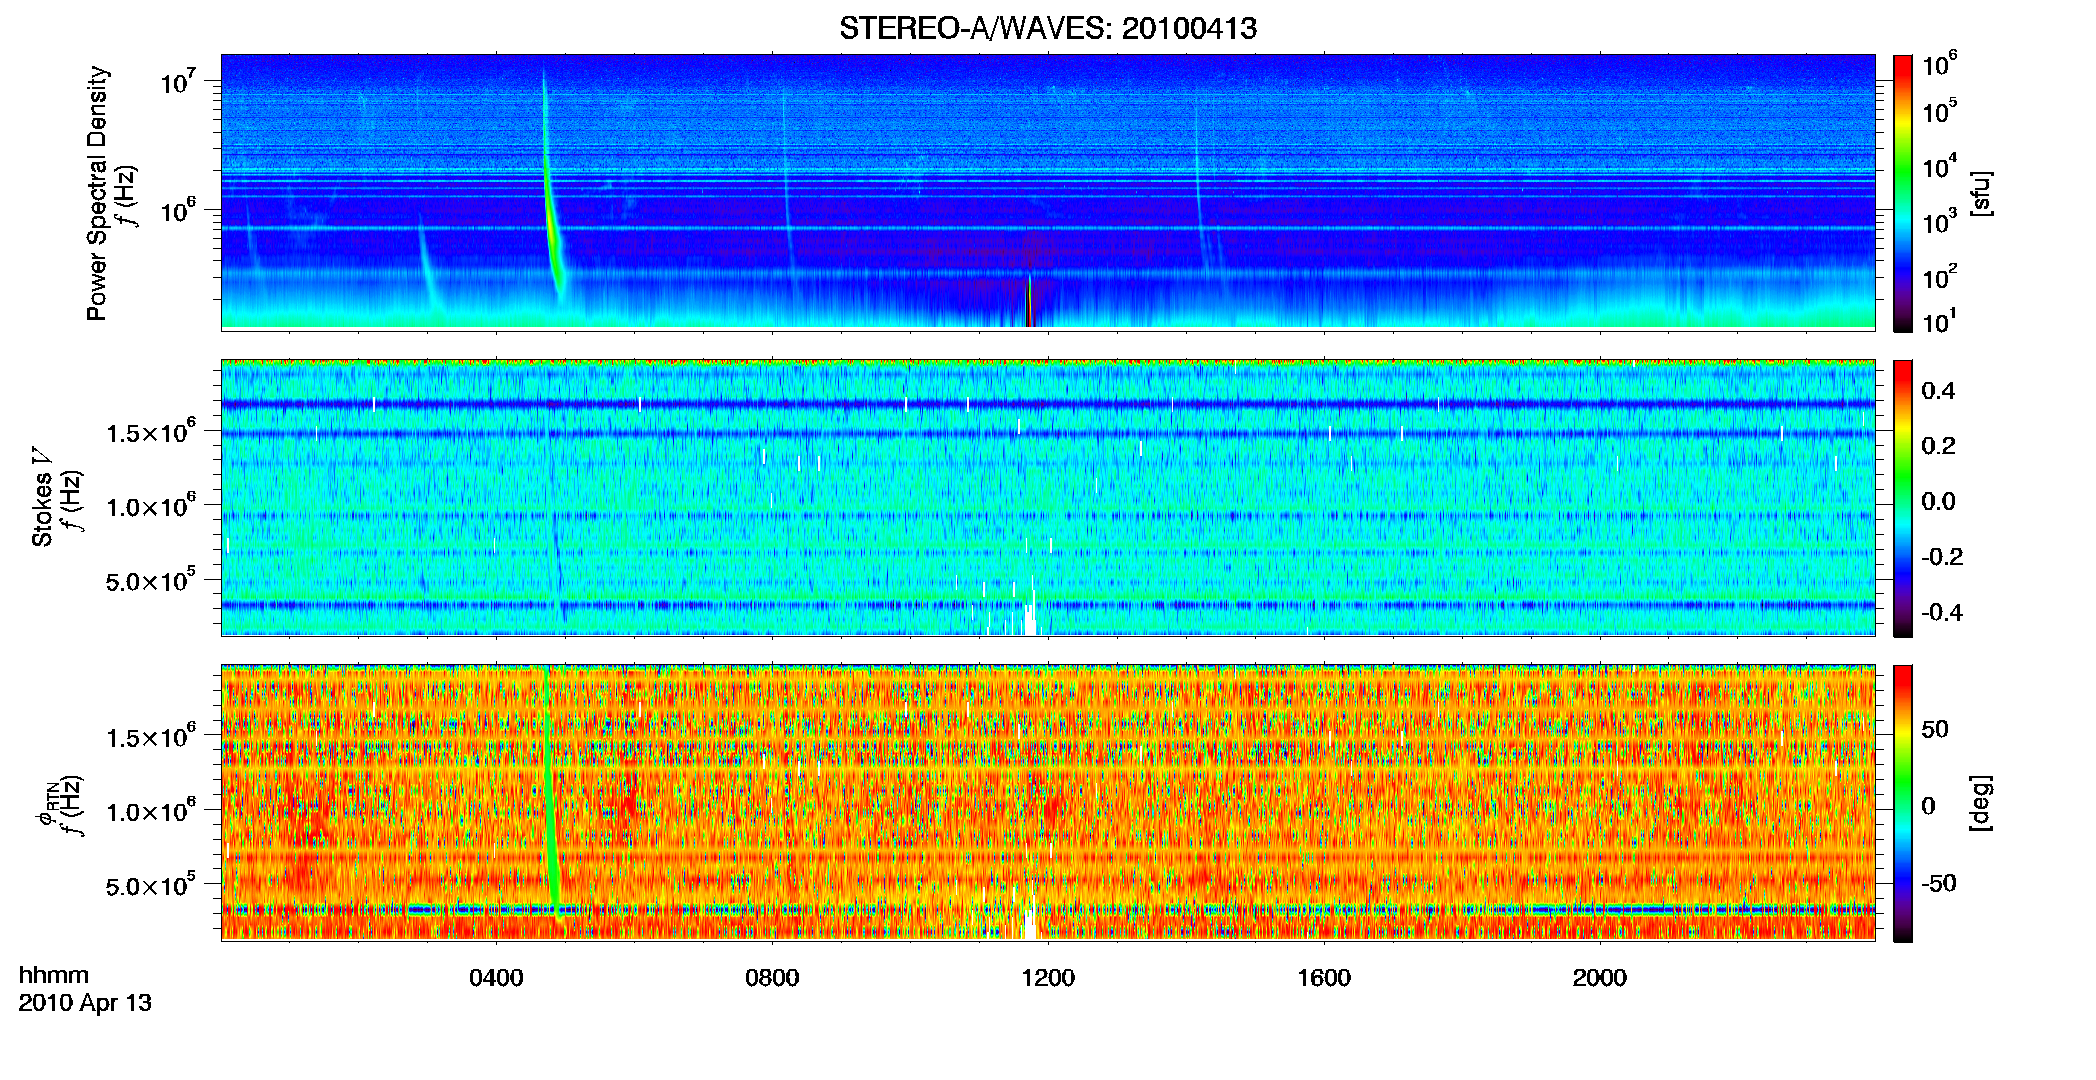Viewport: 2096px width, 1080px height.
Task: Click the 0400 time tick label
Action: click(x=496, y=978)
